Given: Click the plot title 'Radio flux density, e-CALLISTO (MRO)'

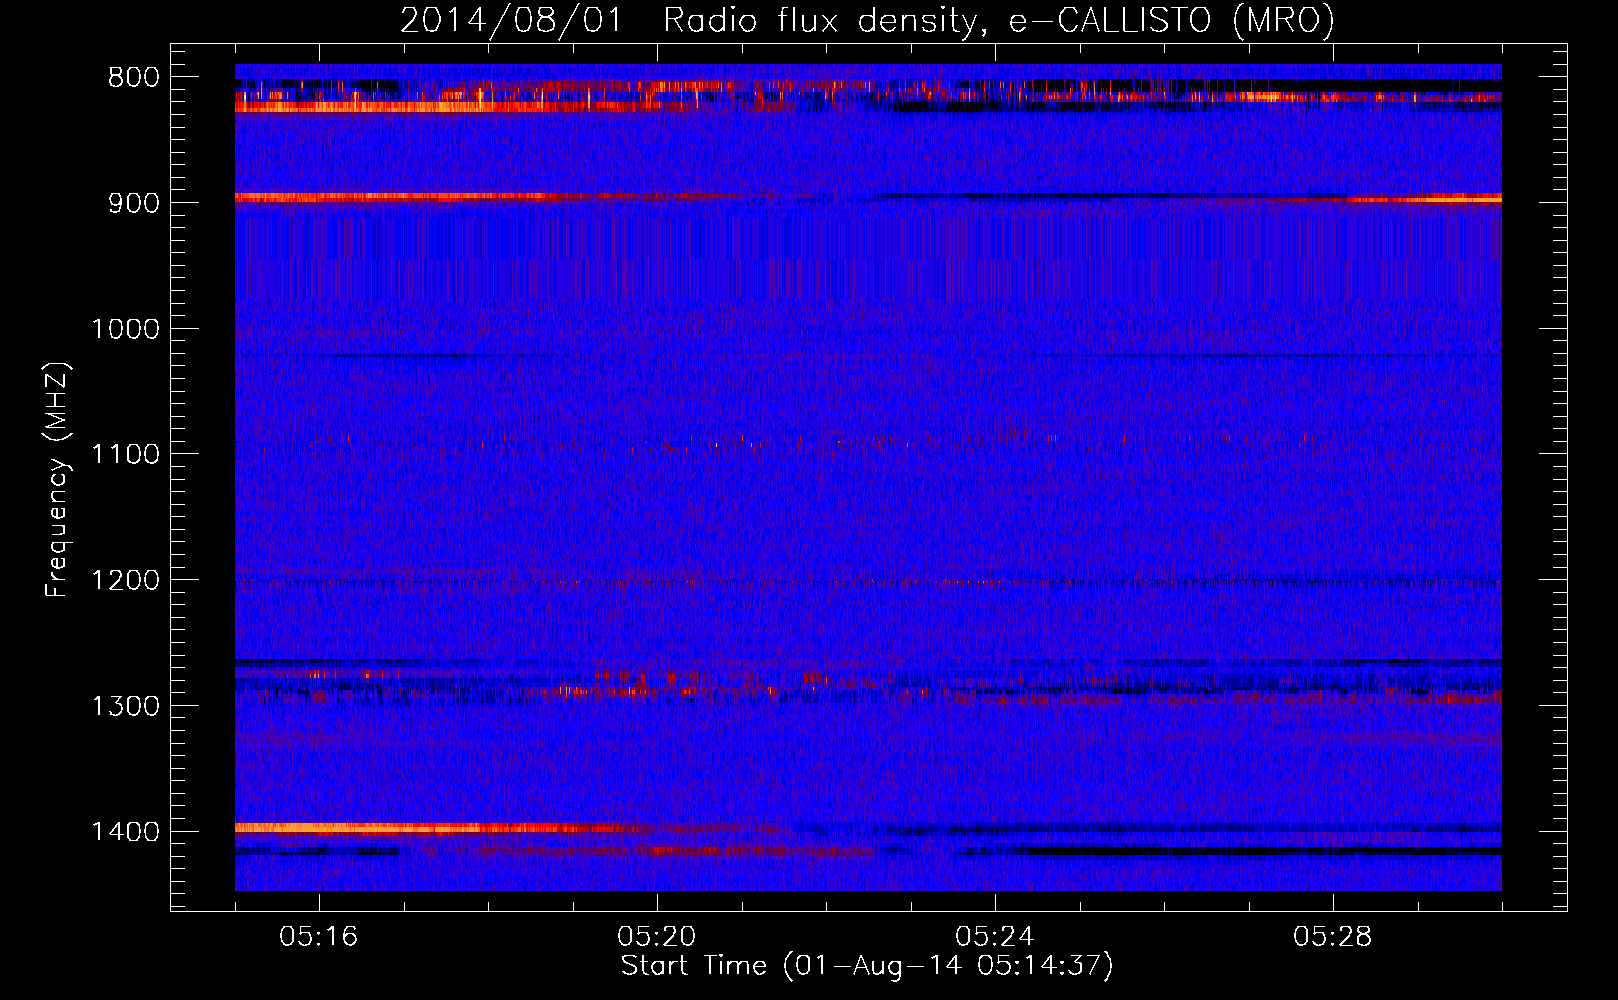Looking at the screenshot, I should tap(999, 20).
